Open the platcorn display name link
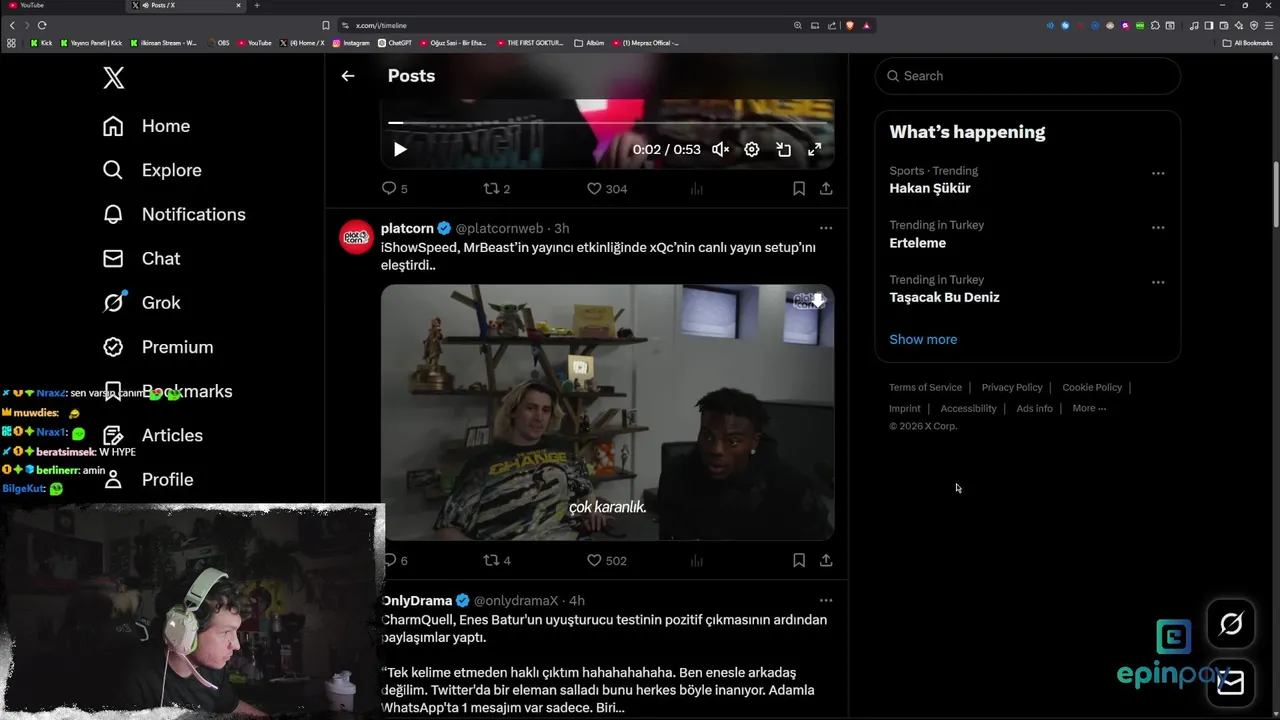Viewport: 1280px width, 720px height. click(x=407, y=228)
